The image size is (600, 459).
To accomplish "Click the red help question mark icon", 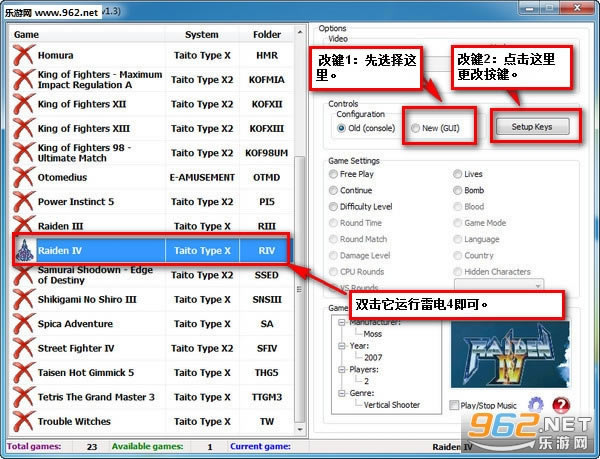I will pos(561,405).
